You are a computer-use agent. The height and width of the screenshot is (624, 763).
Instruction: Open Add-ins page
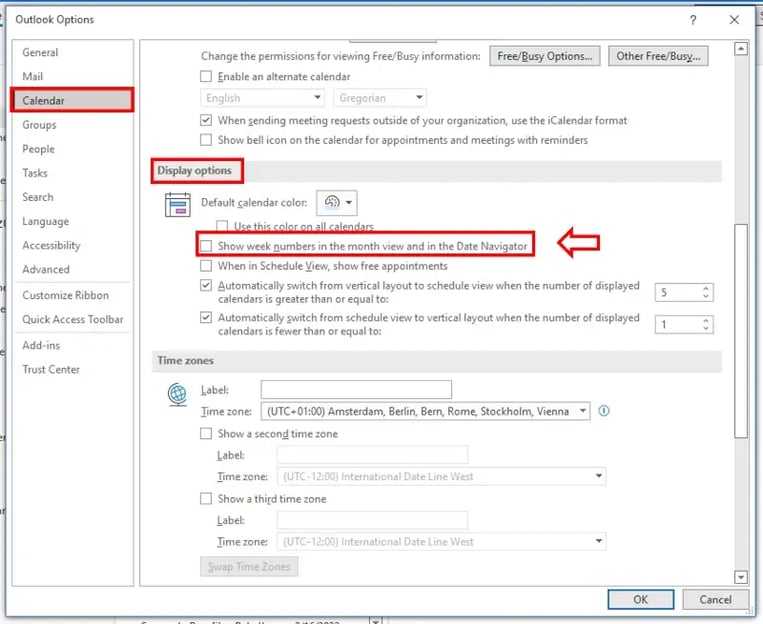(73, 345)
